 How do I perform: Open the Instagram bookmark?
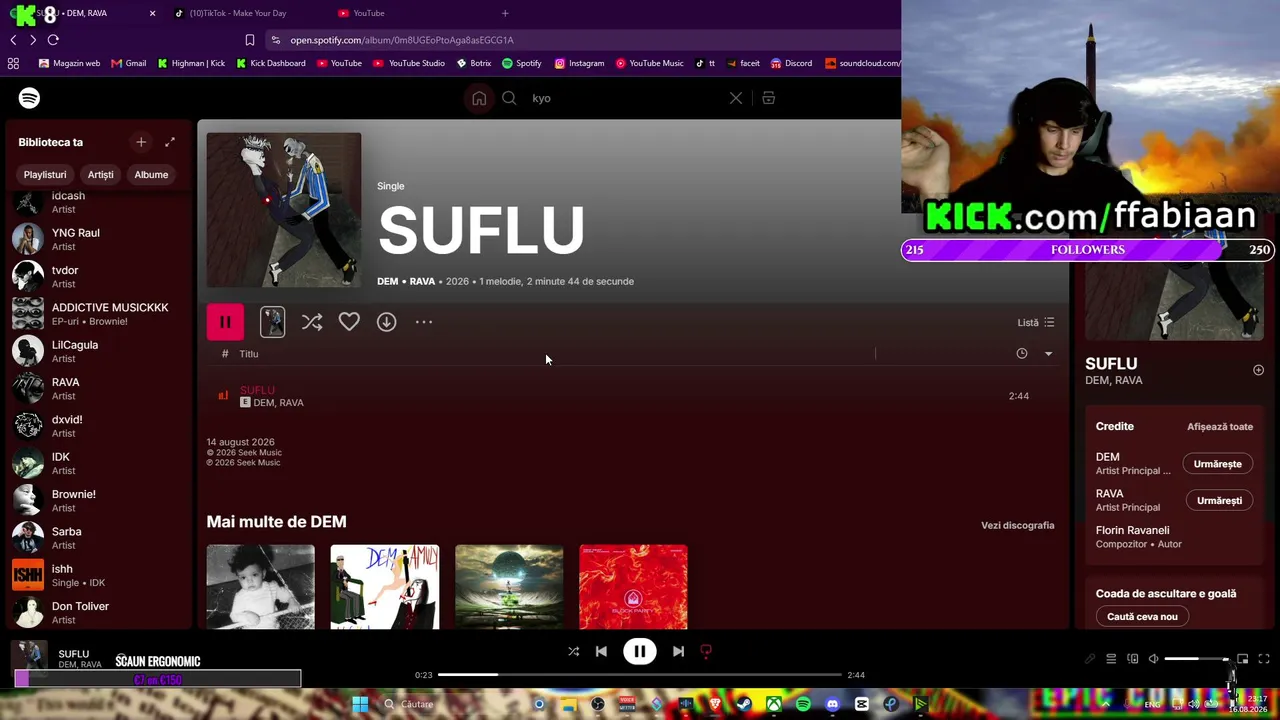pyautogui.click(x=579, y=63)
